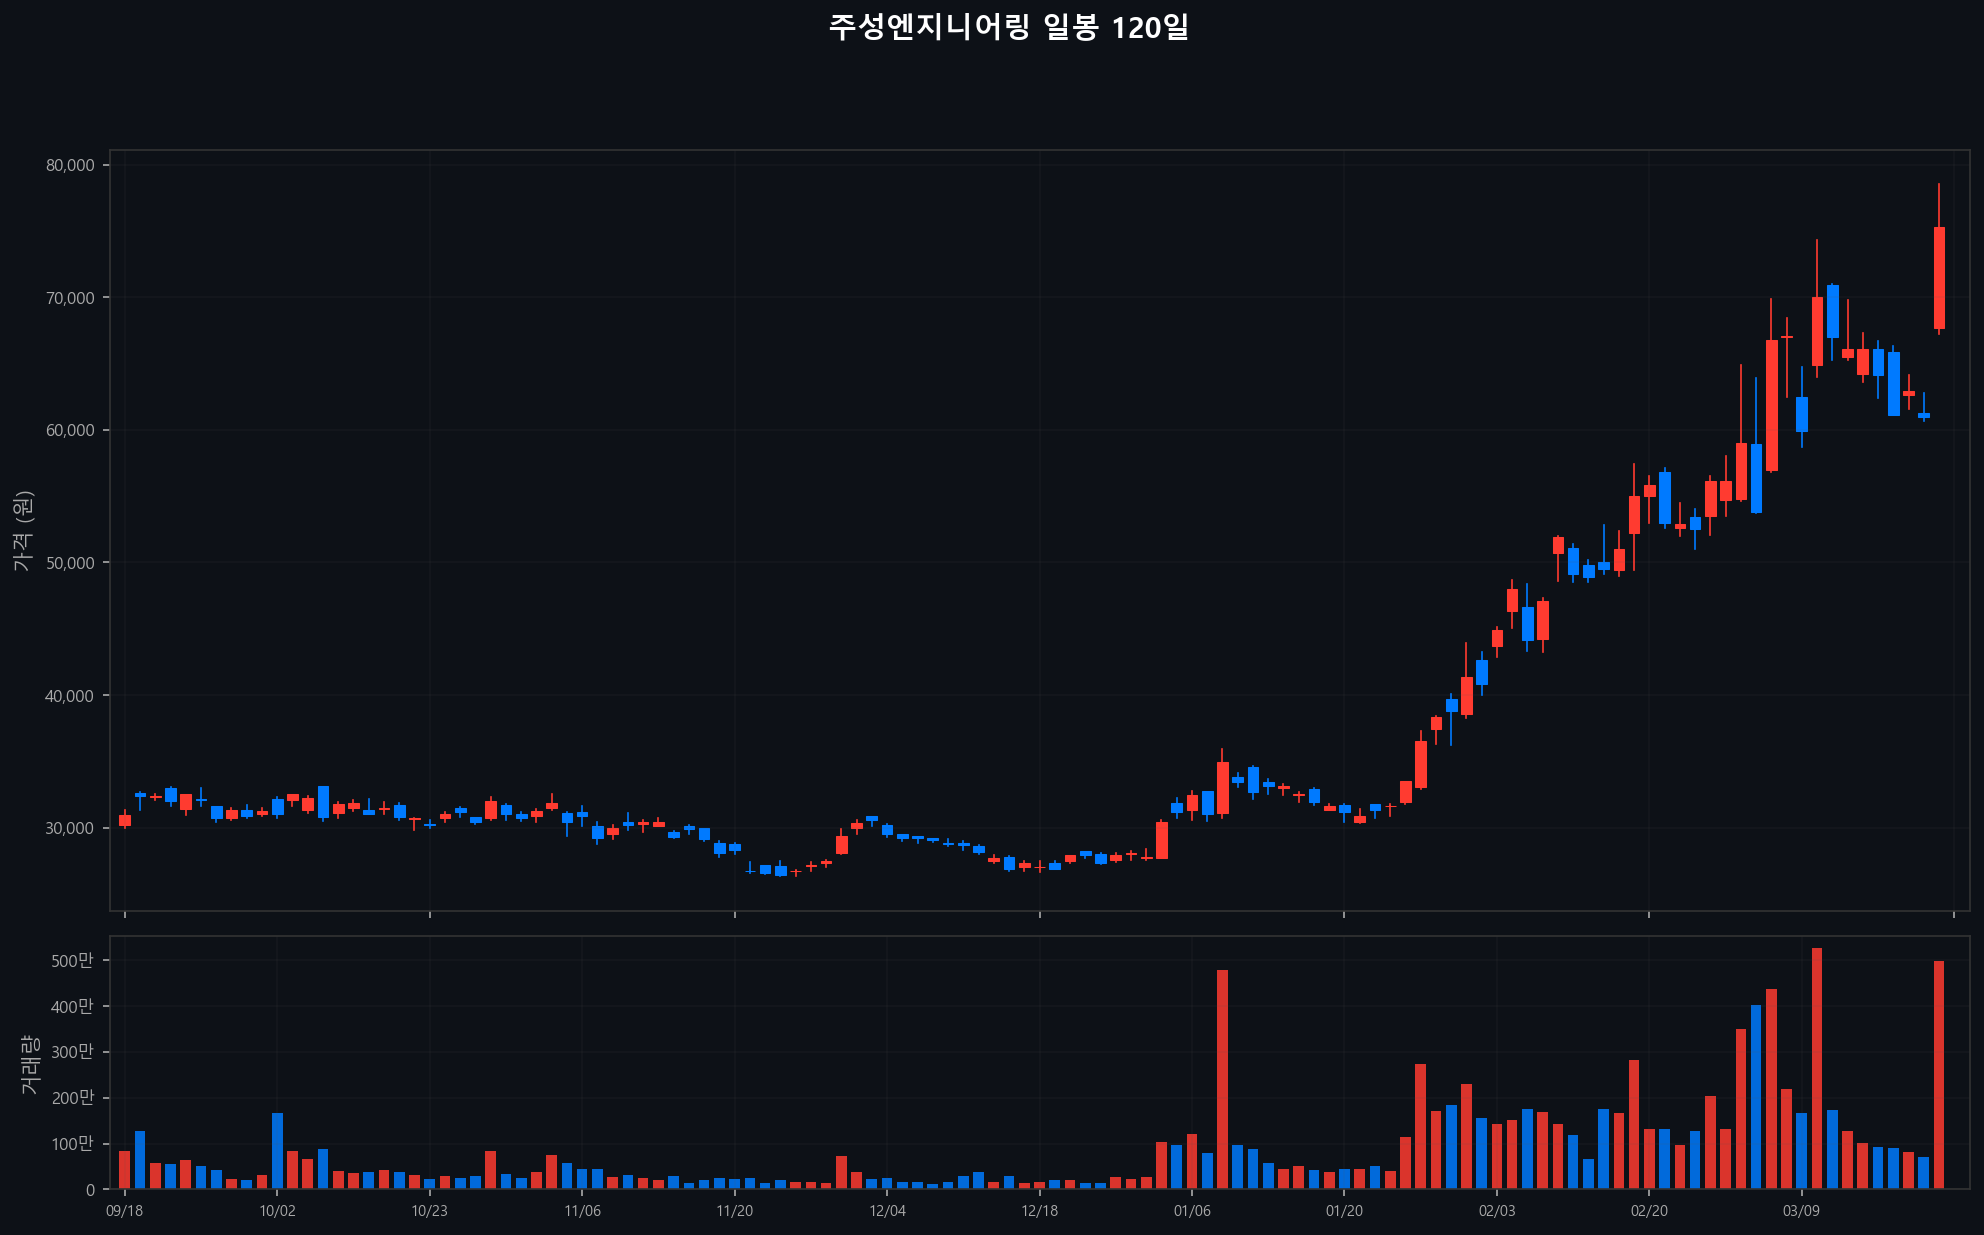Click the 30,000 price axis label
The image size is (1984, 1235).
coord(70,828)
